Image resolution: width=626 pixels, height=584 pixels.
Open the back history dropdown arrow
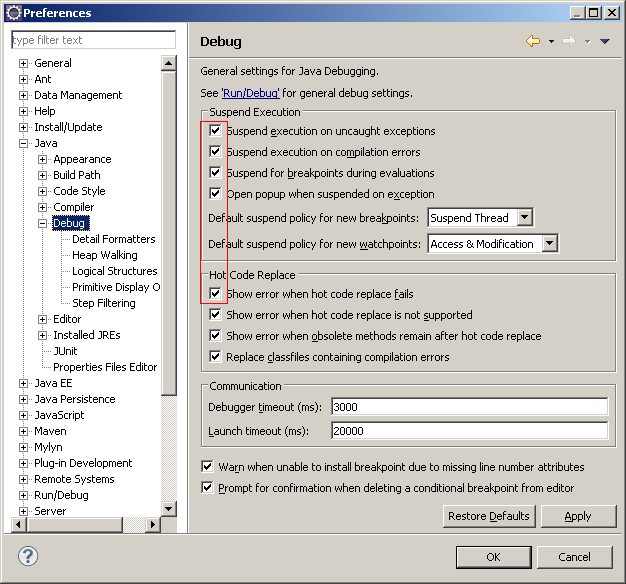(x=551, y=41)
